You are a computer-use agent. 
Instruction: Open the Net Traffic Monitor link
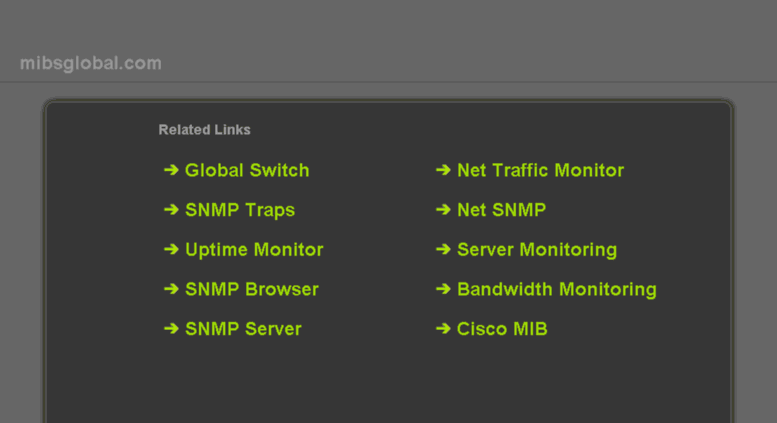[x=541, y=170]
